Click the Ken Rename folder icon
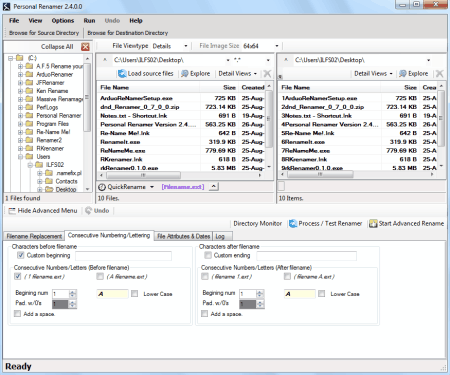 (29, 91)
